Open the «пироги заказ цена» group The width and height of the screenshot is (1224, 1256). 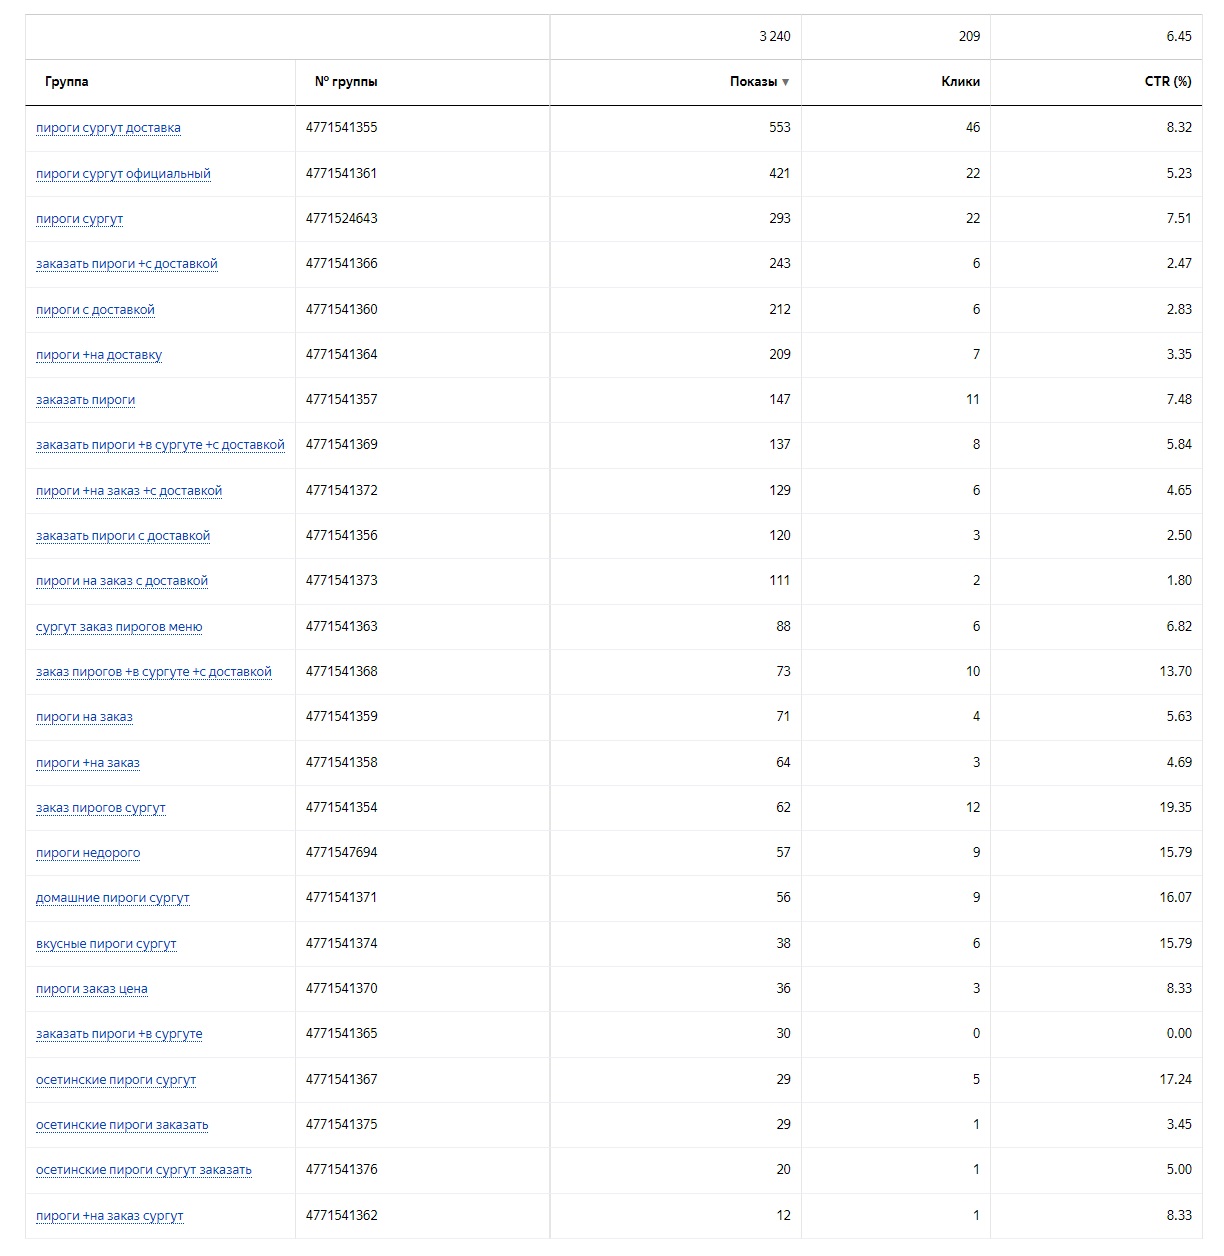91,989
